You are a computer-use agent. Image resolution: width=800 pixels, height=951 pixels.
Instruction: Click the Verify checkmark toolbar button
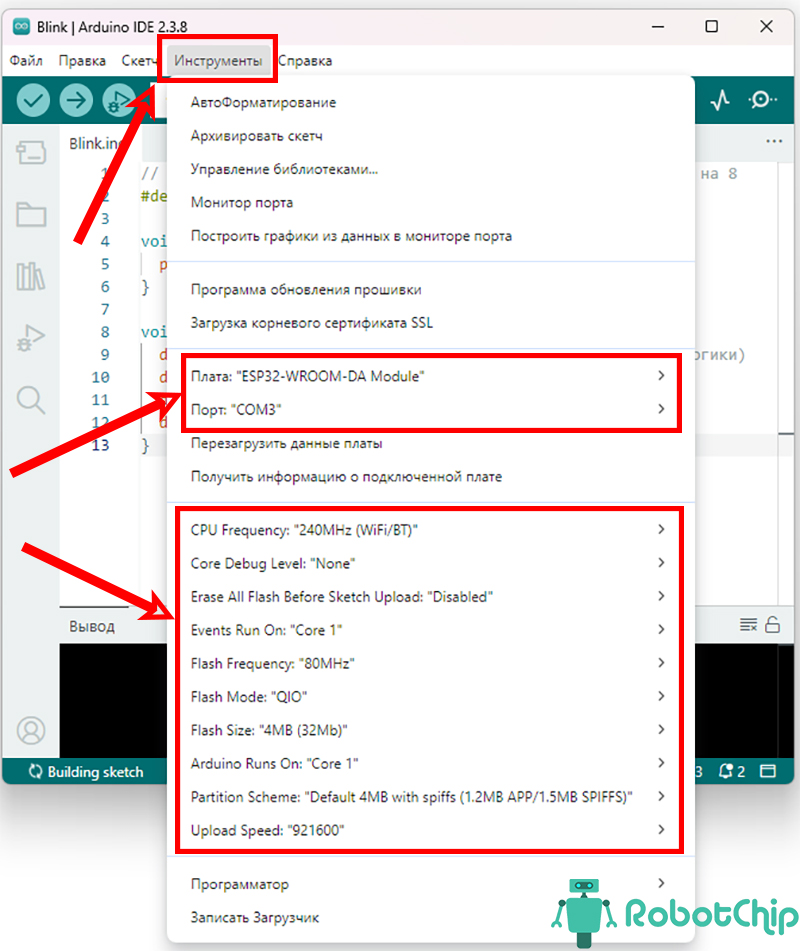[x=33, y=100]
